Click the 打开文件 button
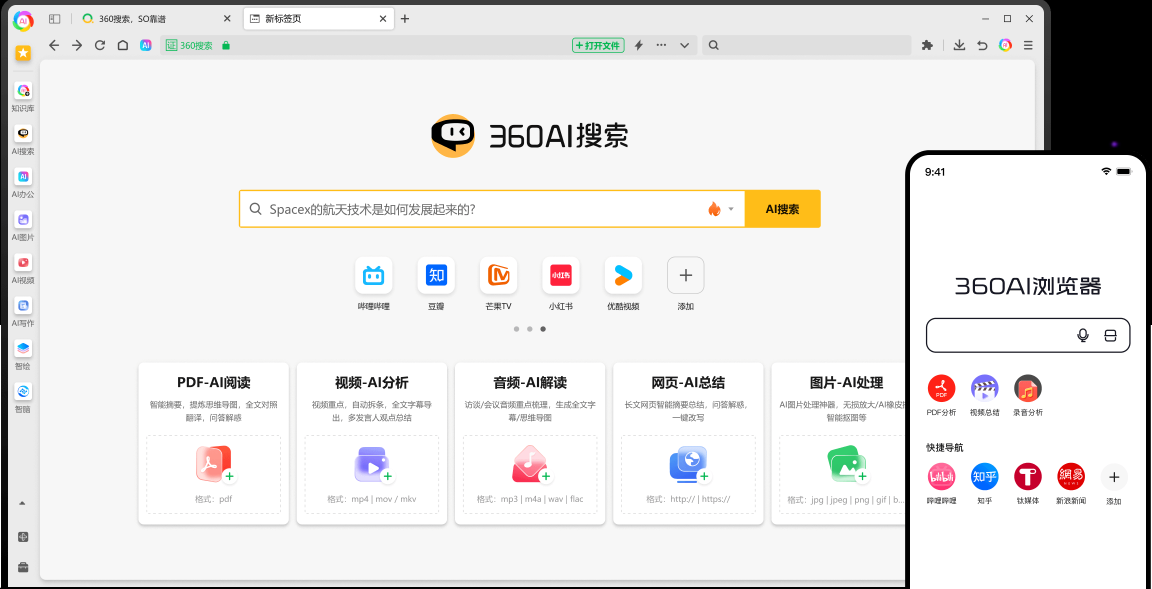The height and width of the screenshot is (589, 1152). [598, 46]
